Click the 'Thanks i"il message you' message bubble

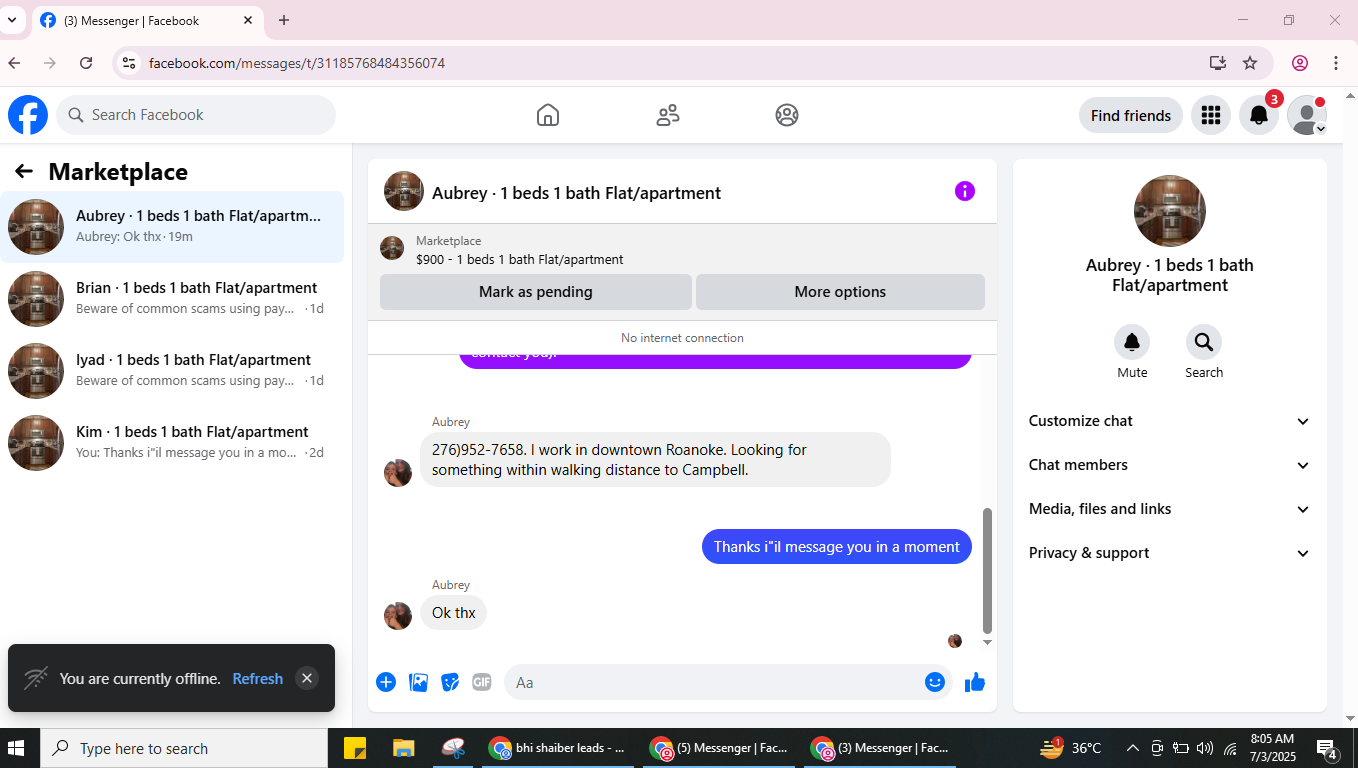click(x=836, y=547)
